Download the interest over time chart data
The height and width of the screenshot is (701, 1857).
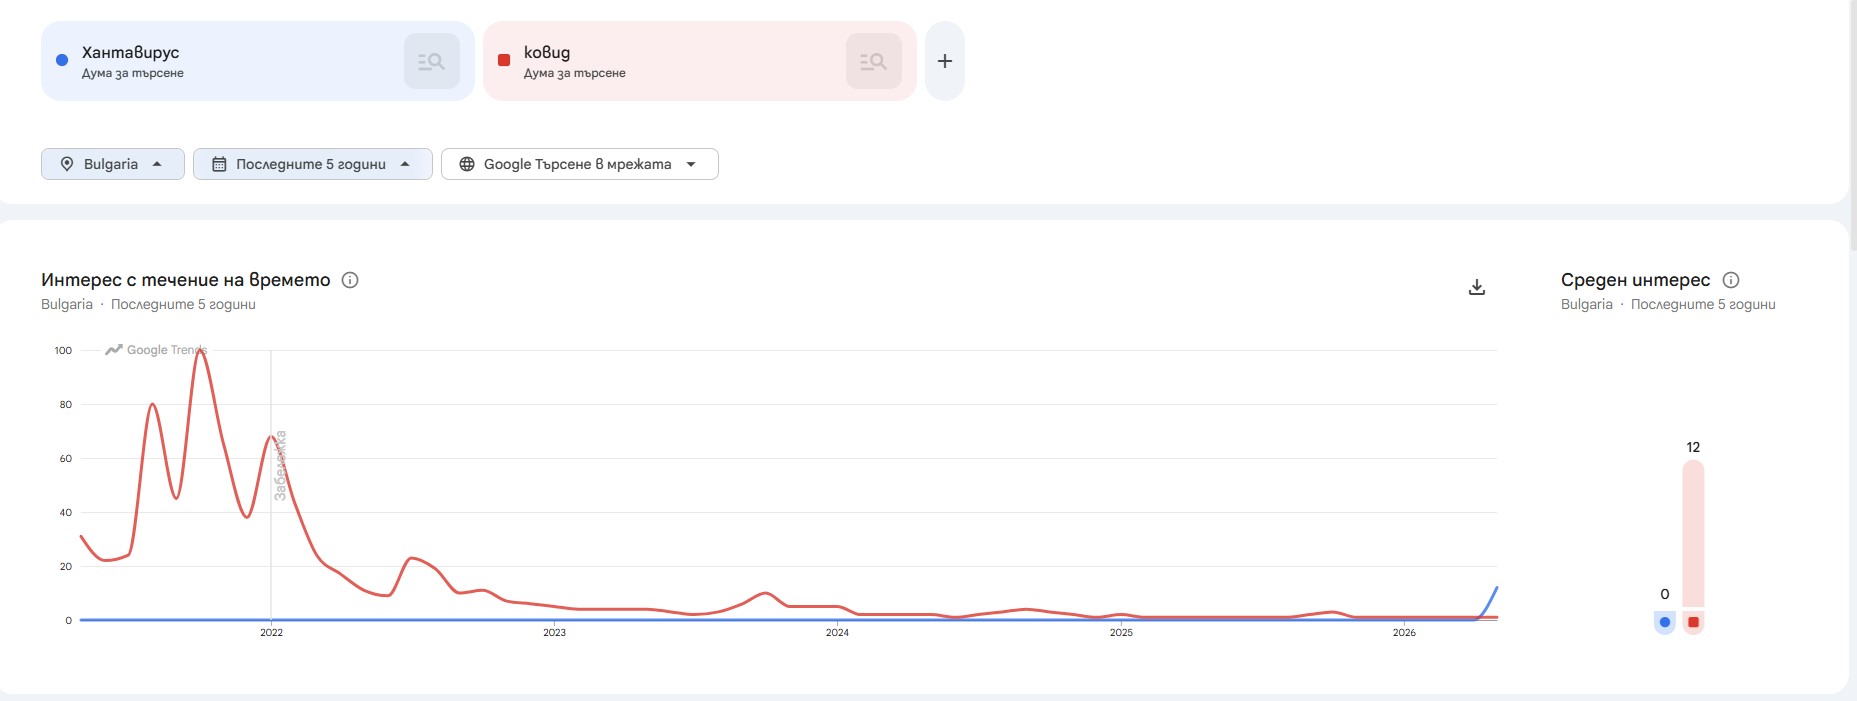1477,287
